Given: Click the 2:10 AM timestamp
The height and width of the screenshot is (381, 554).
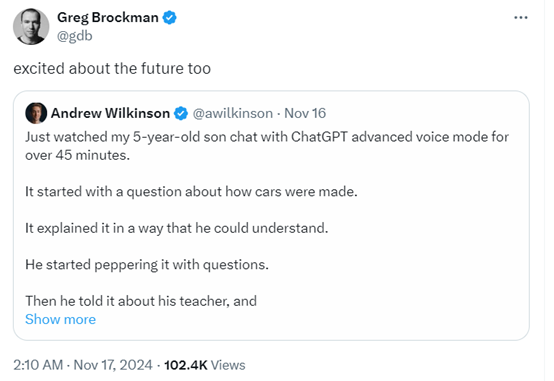Looking at the screenshot, I should 38,365.
